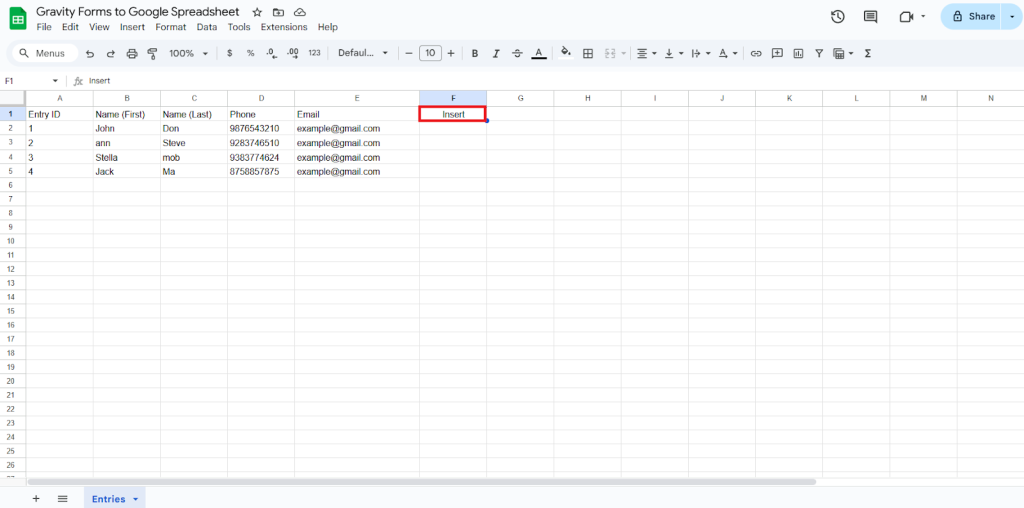Open the Edit menu
The image size is (1024, 508).
(x=70, y=27)
